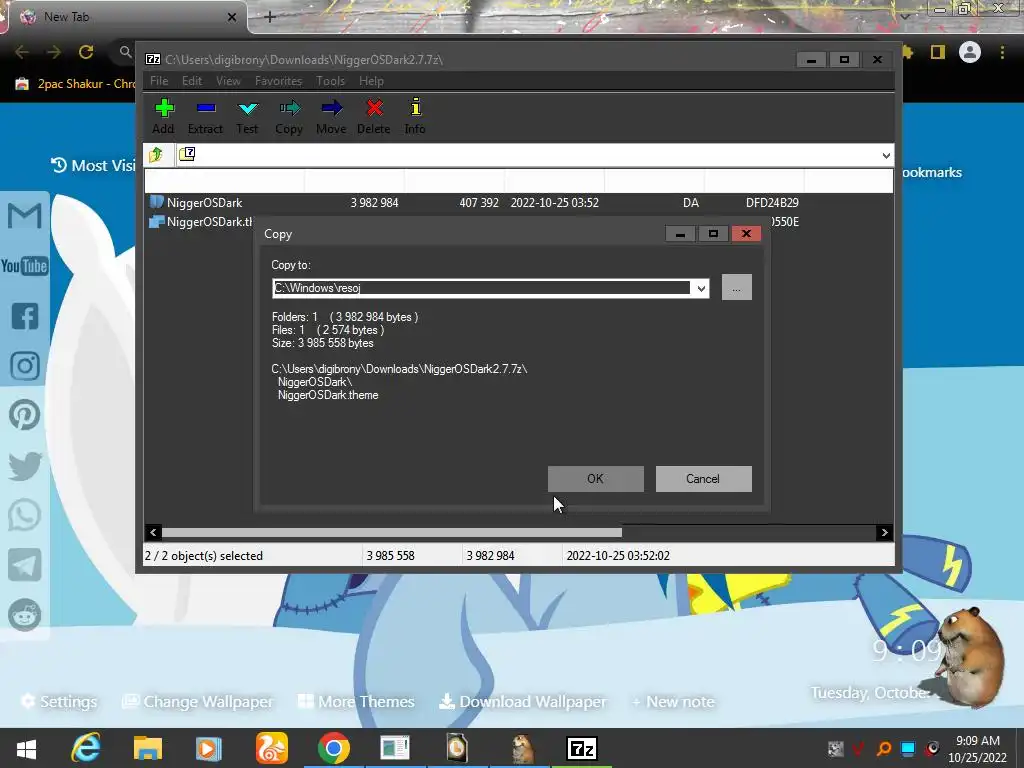Viewport: 1024px width, 768px height.
Task: Open the Help menu in 7-Zip
Action: coord(371,81)
